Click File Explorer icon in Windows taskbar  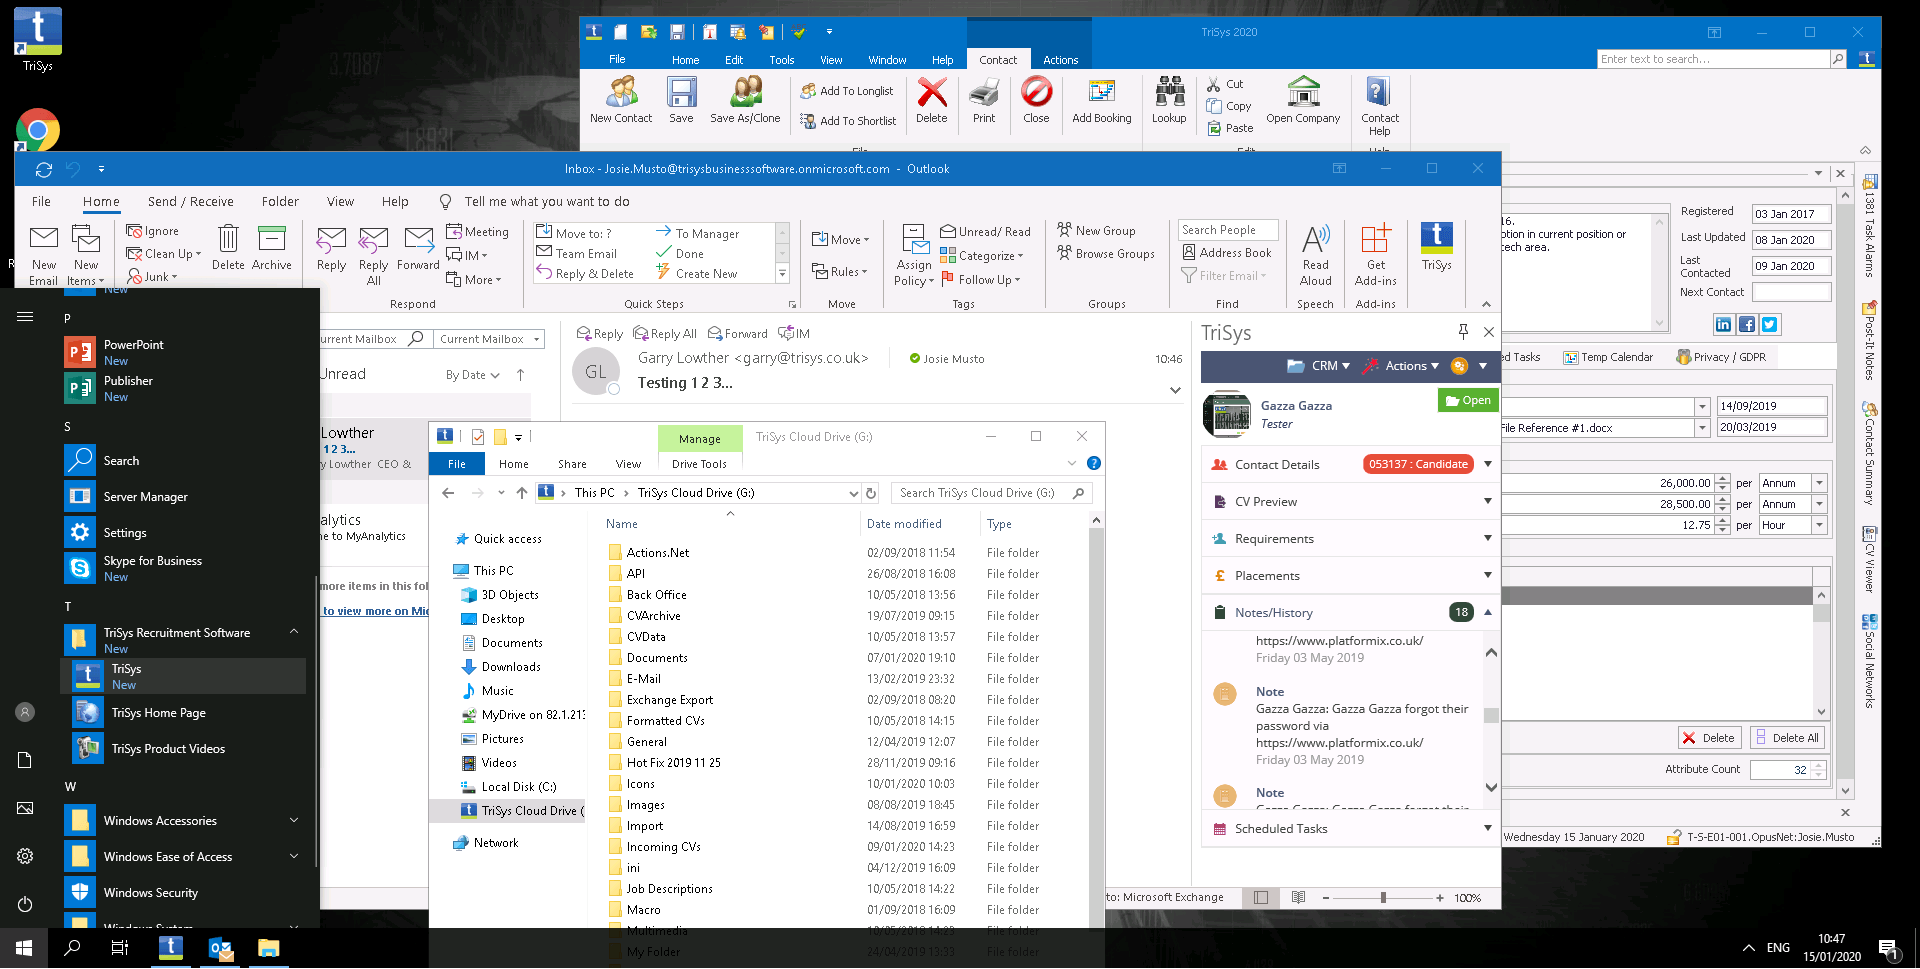[268, 948]
